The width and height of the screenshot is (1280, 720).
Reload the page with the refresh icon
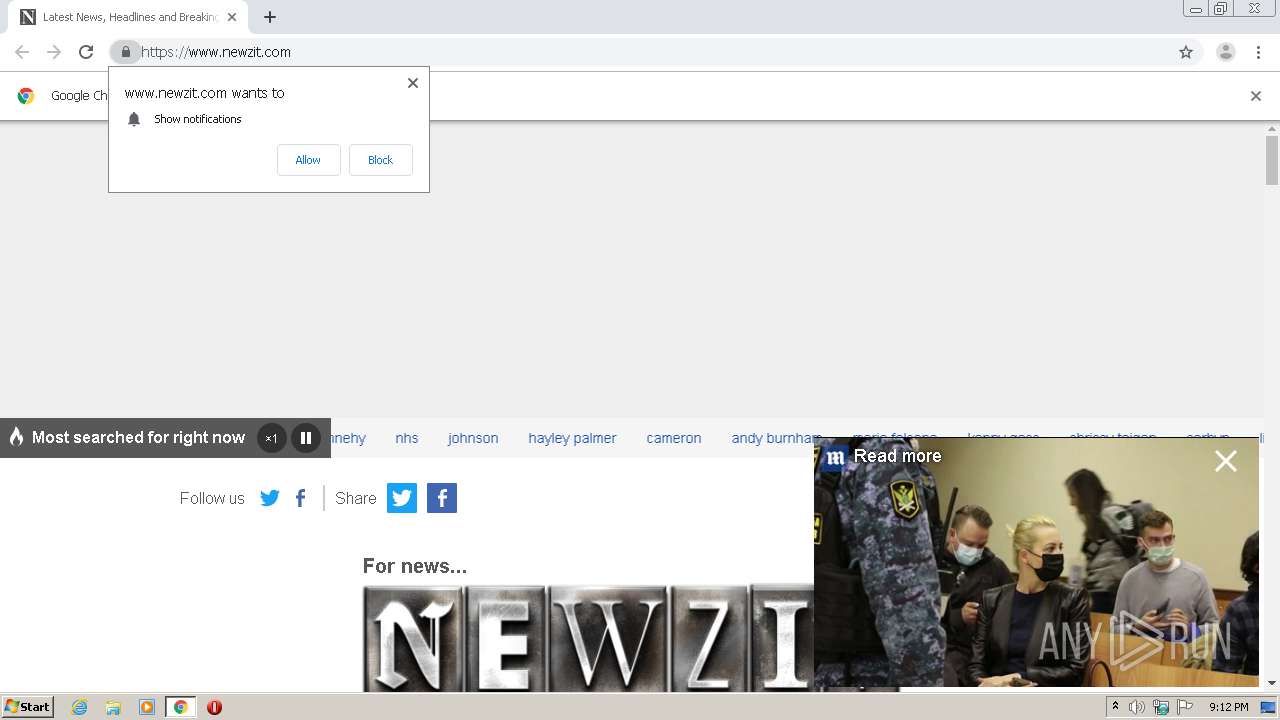point(86,52)
